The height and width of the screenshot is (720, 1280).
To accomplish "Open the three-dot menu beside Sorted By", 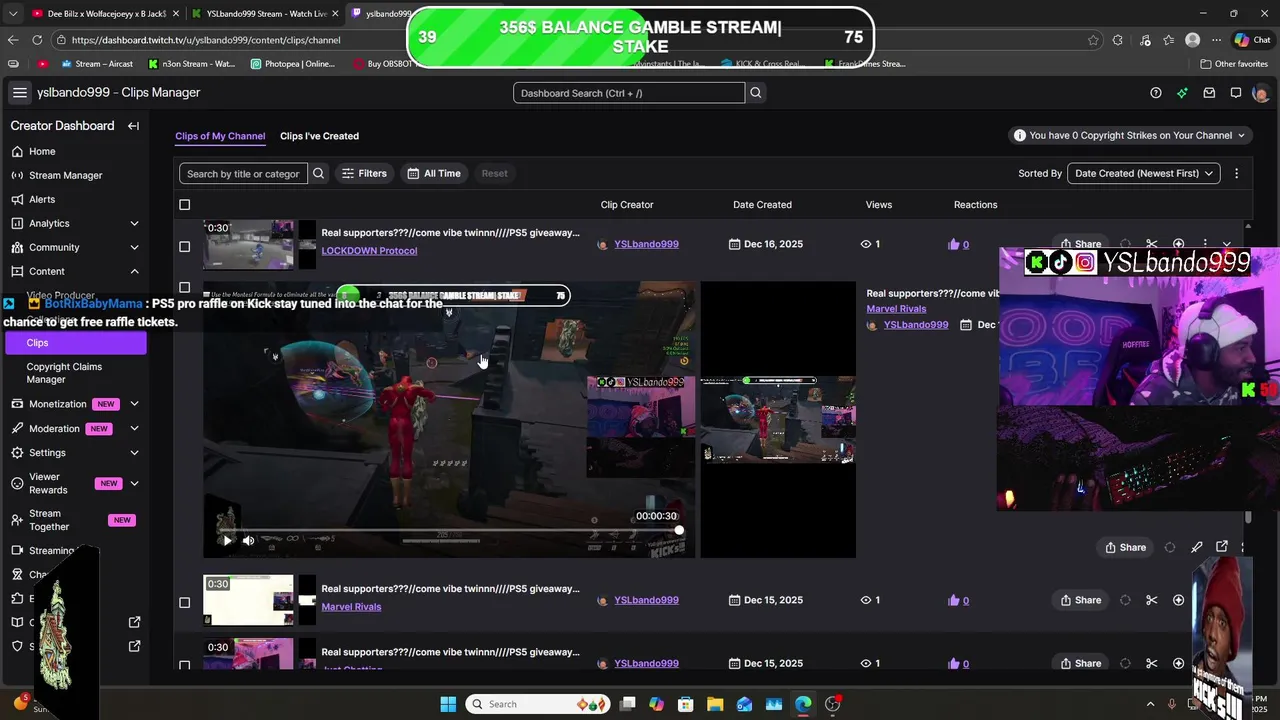I will (1236, 173).
